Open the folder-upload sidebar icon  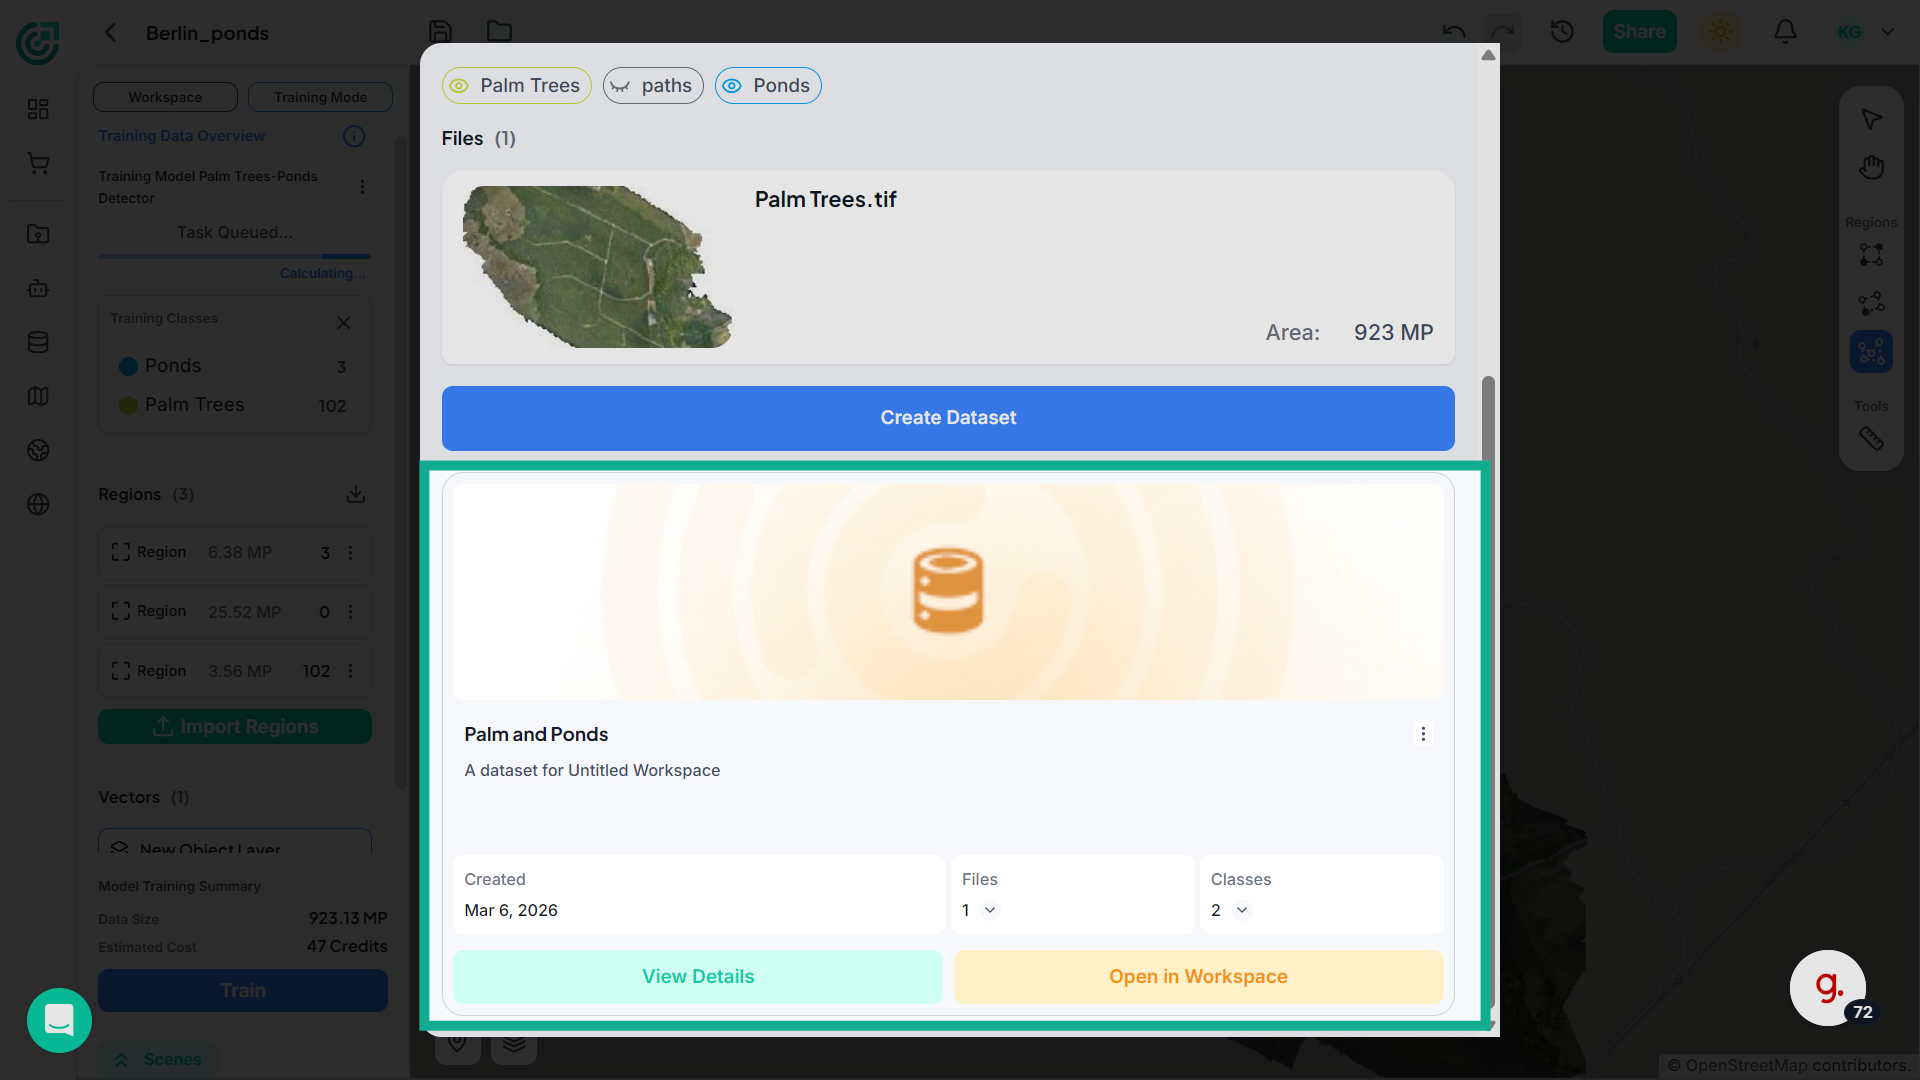coord(38,234)
